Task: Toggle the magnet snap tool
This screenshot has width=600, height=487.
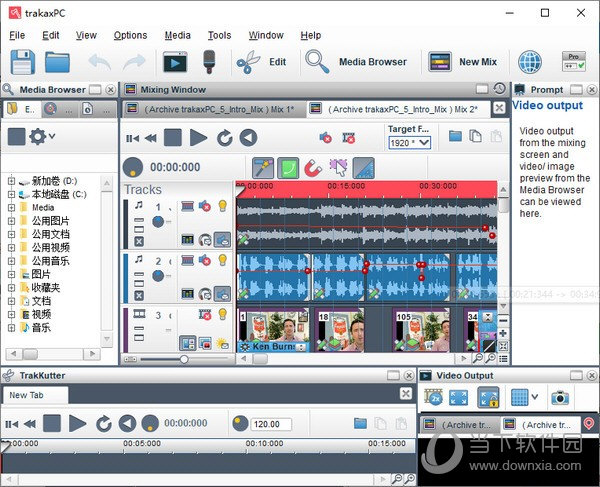Action: click(x=313, y=168)
